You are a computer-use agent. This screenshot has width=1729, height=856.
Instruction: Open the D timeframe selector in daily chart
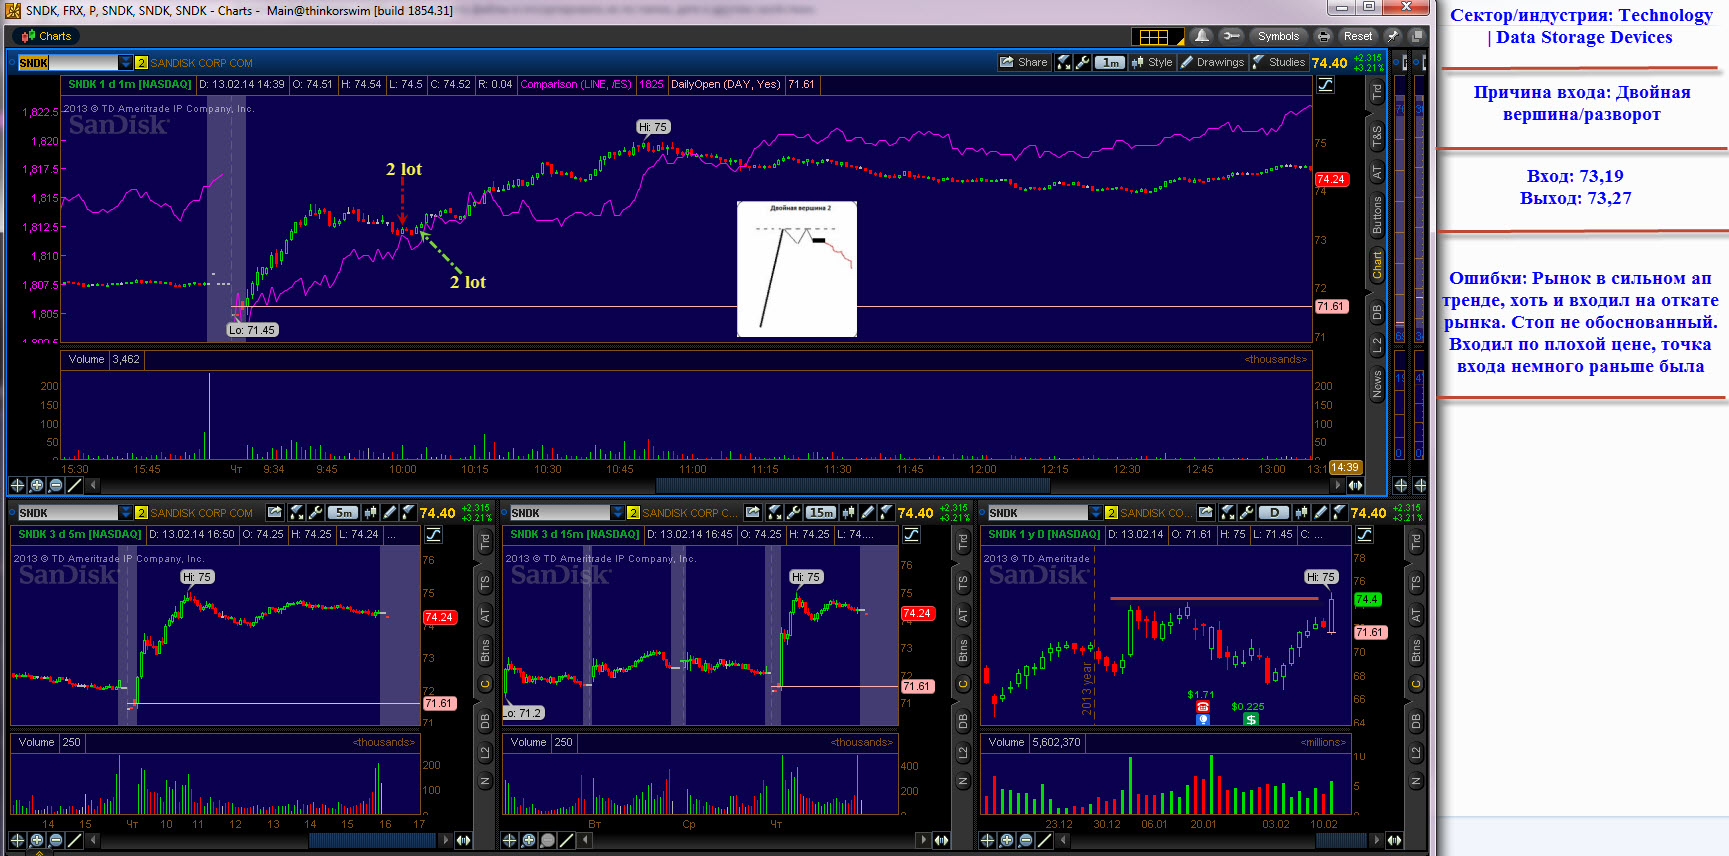tap(1274, 512)
